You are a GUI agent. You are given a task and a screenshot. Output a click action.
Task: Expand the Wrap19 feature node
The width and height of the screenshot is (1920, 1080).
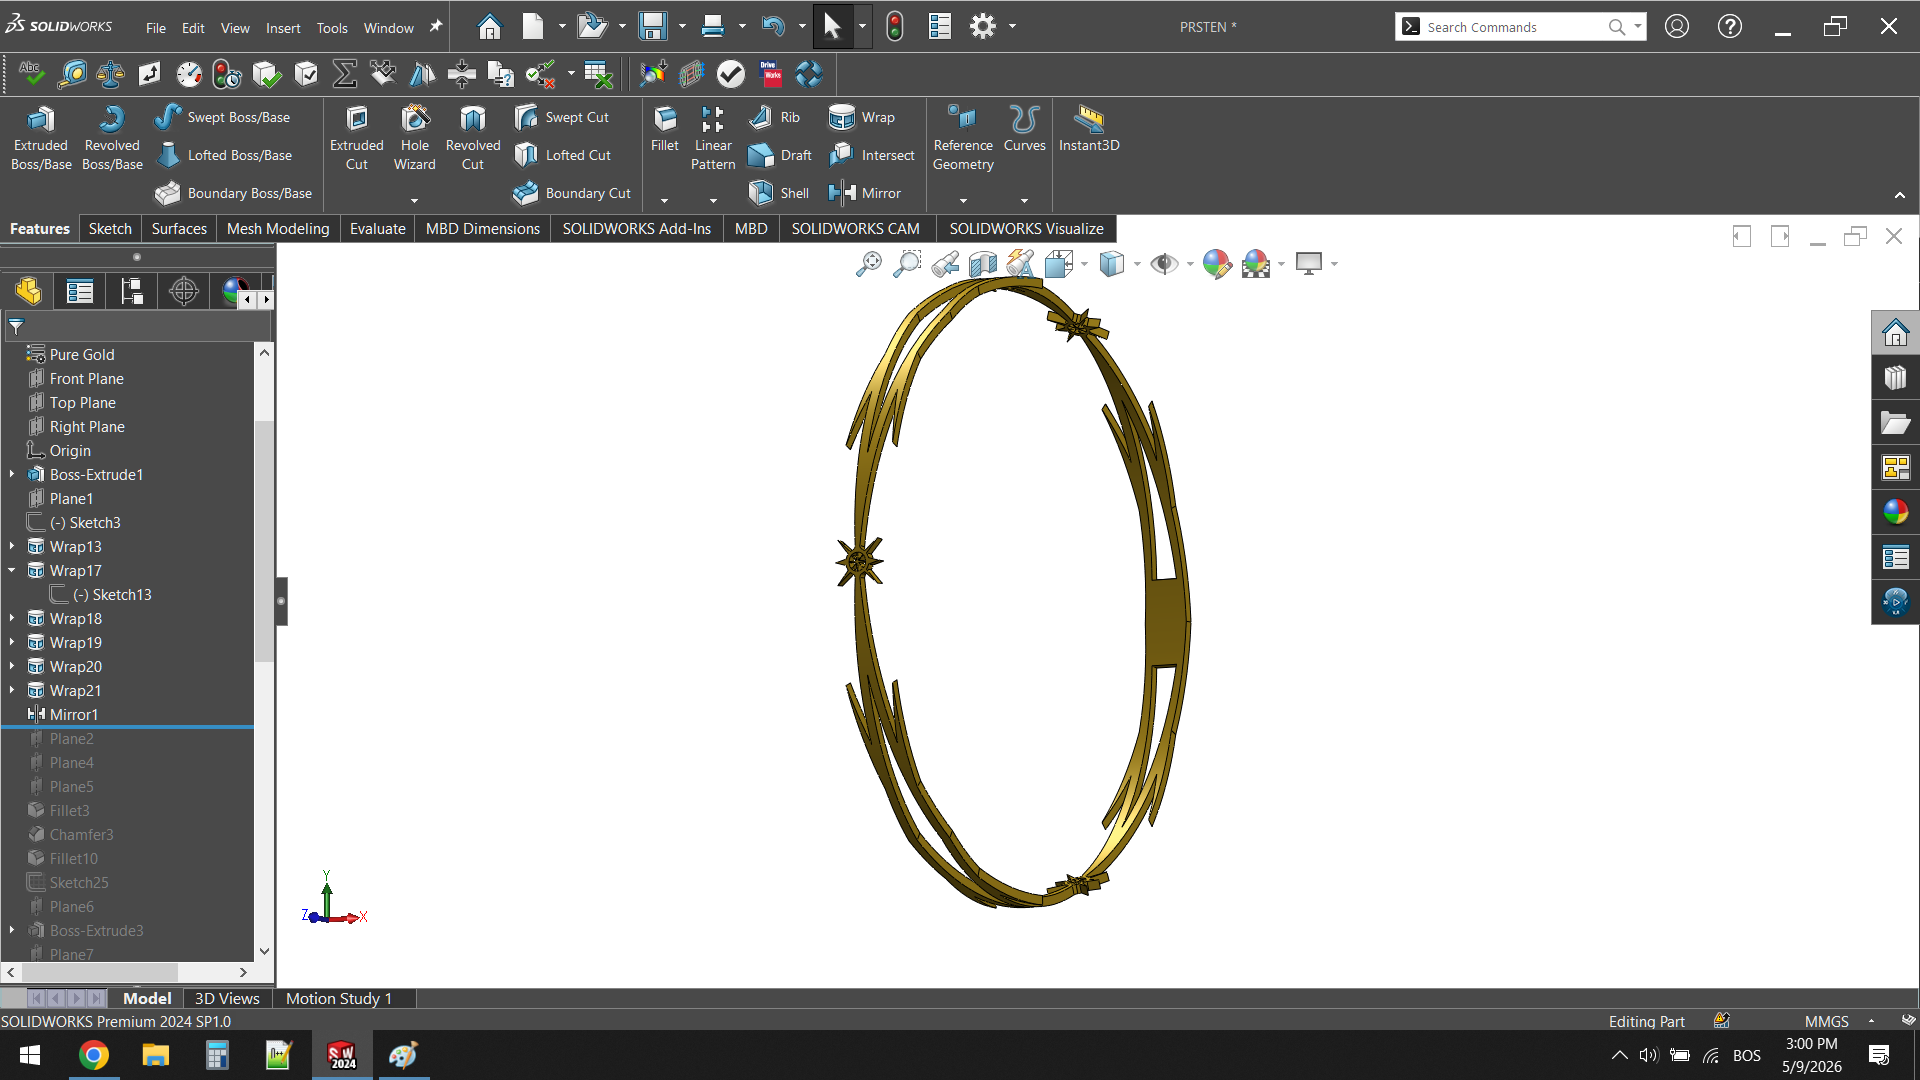tap(12, 642)
